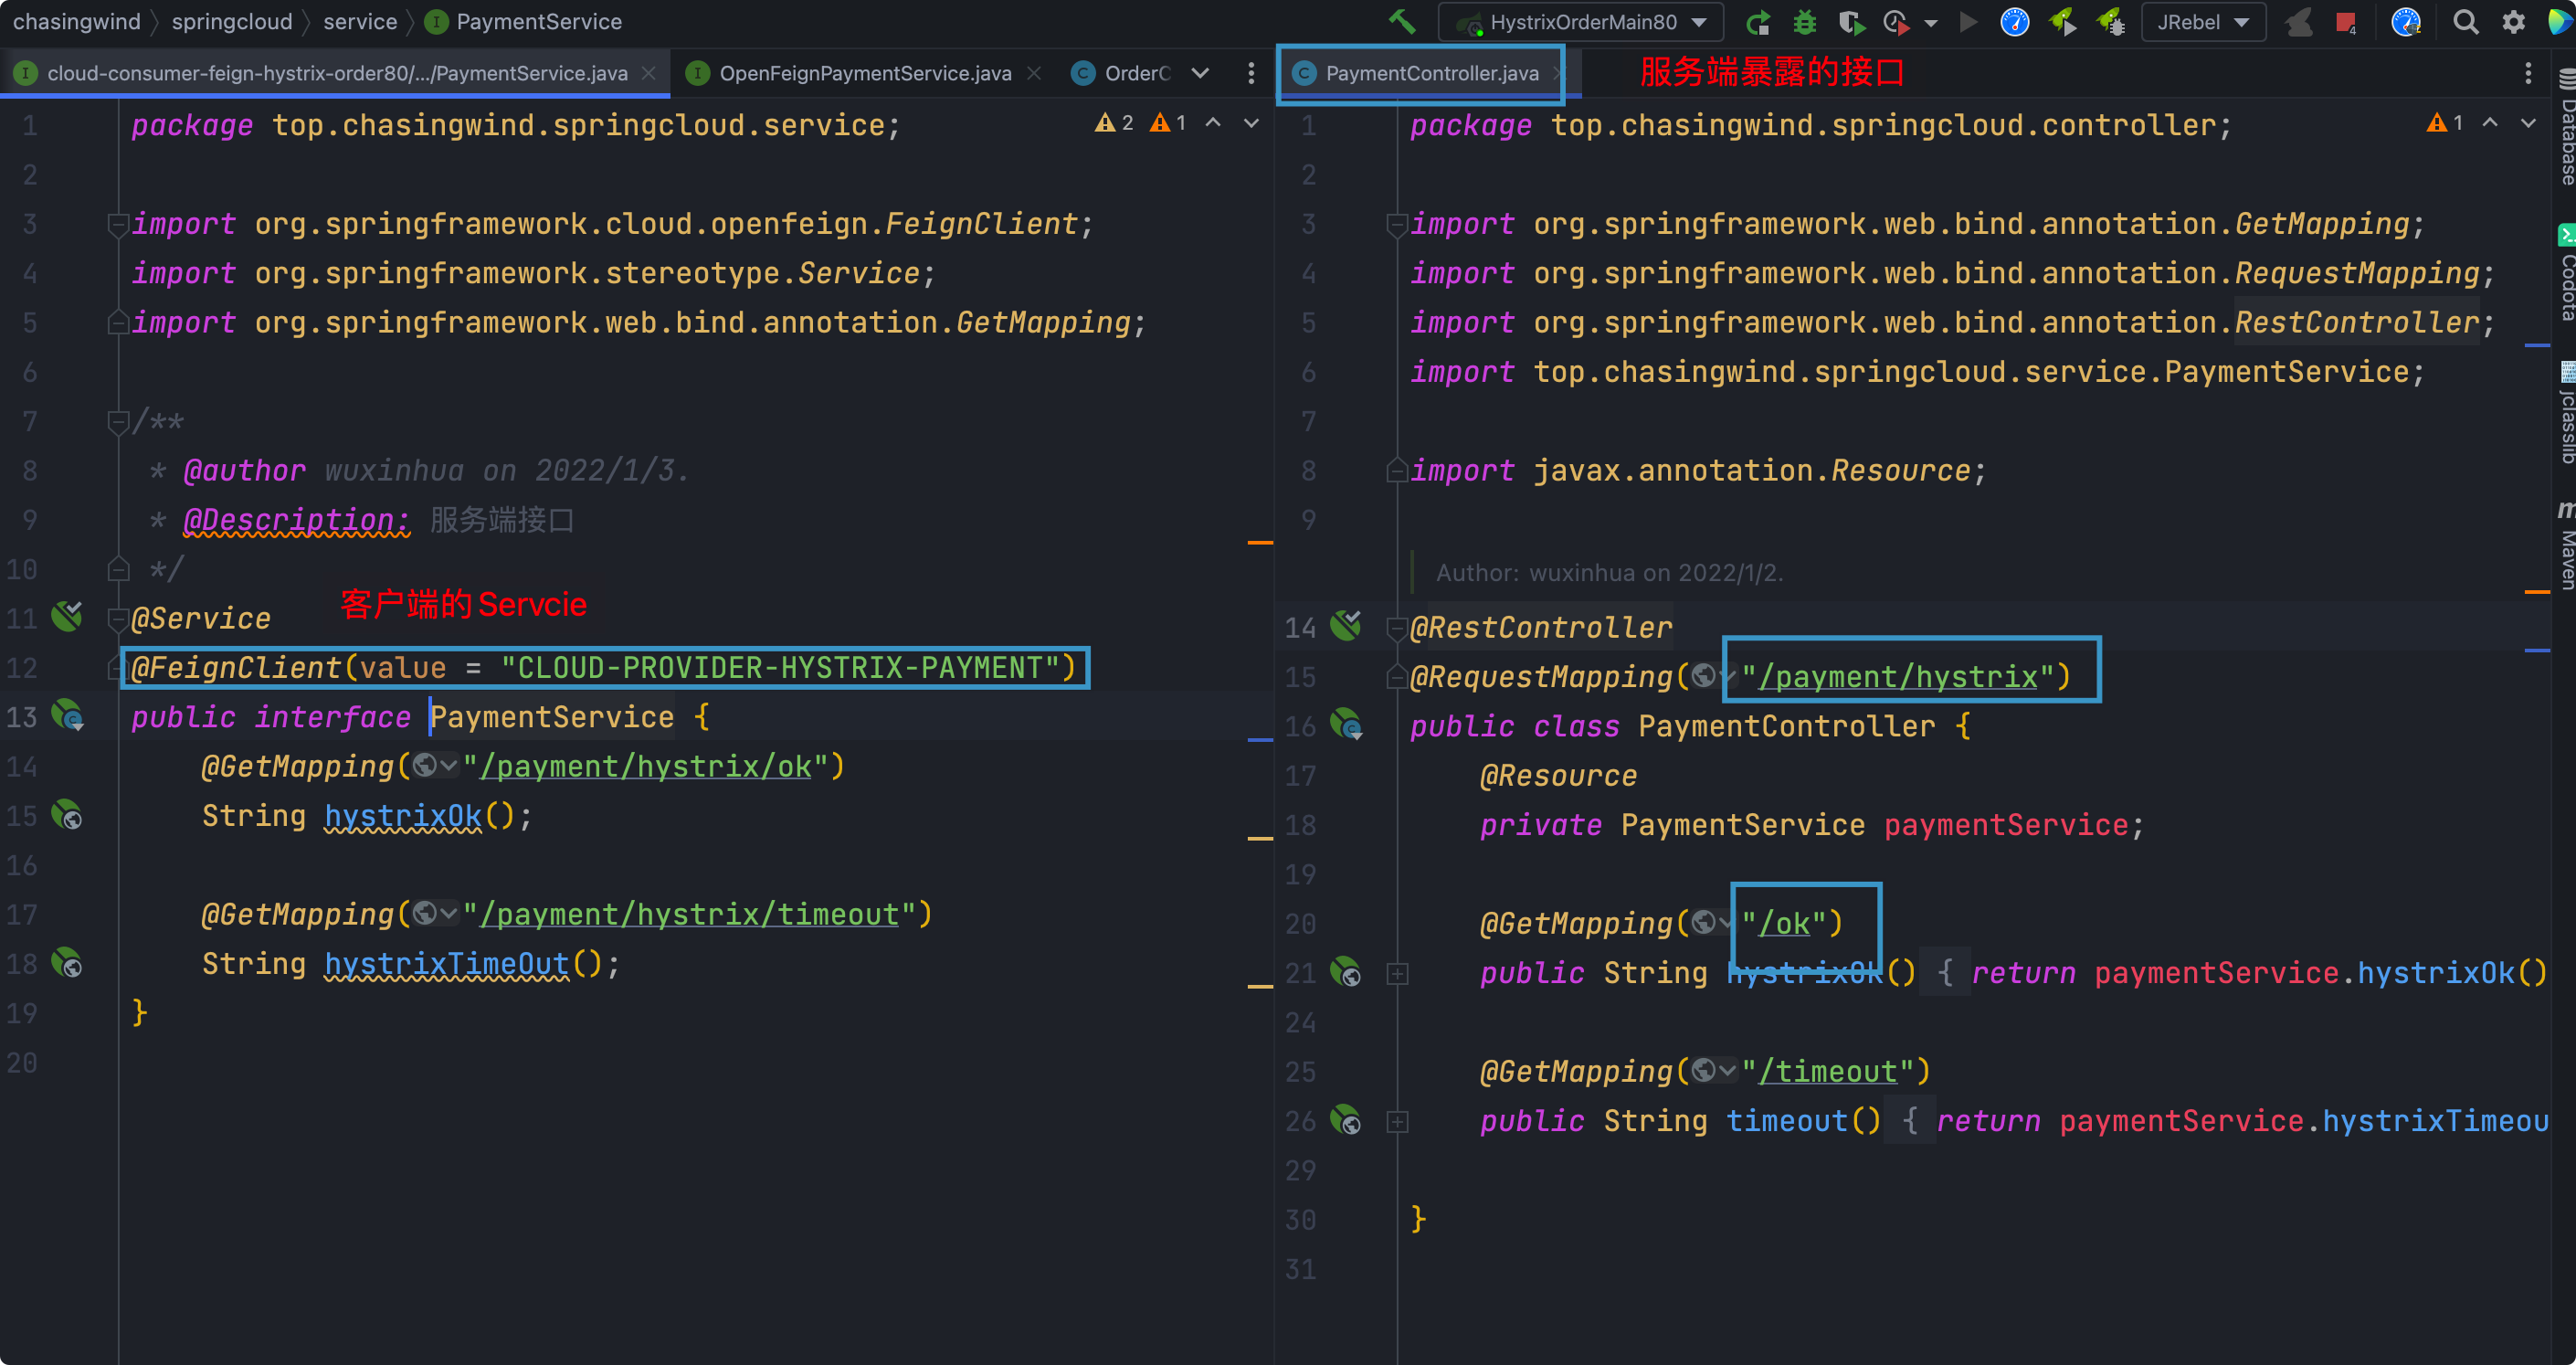The image size is (2576, 1365).
Task: Open URL dropdown in "/payment/hystrix/timeout" mapping
Action: [436, 914]
